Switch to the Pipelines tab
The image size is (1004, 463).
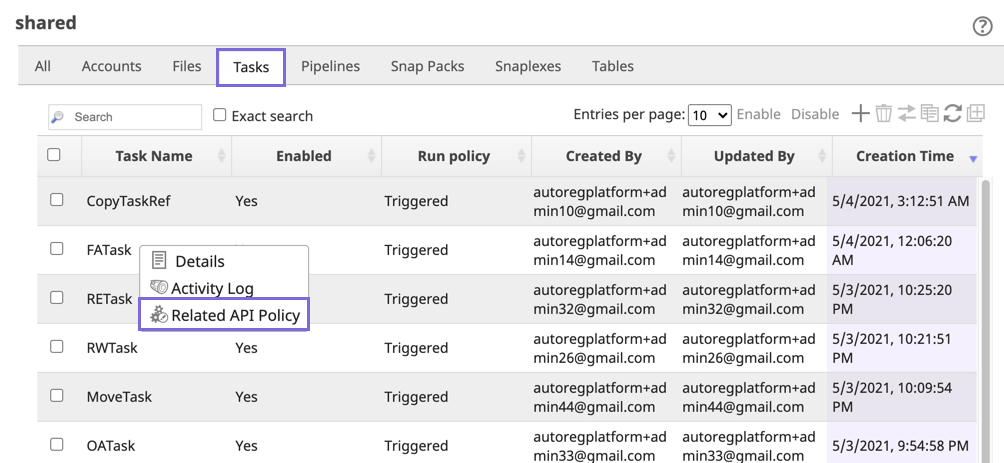click(x=330, y=66)
